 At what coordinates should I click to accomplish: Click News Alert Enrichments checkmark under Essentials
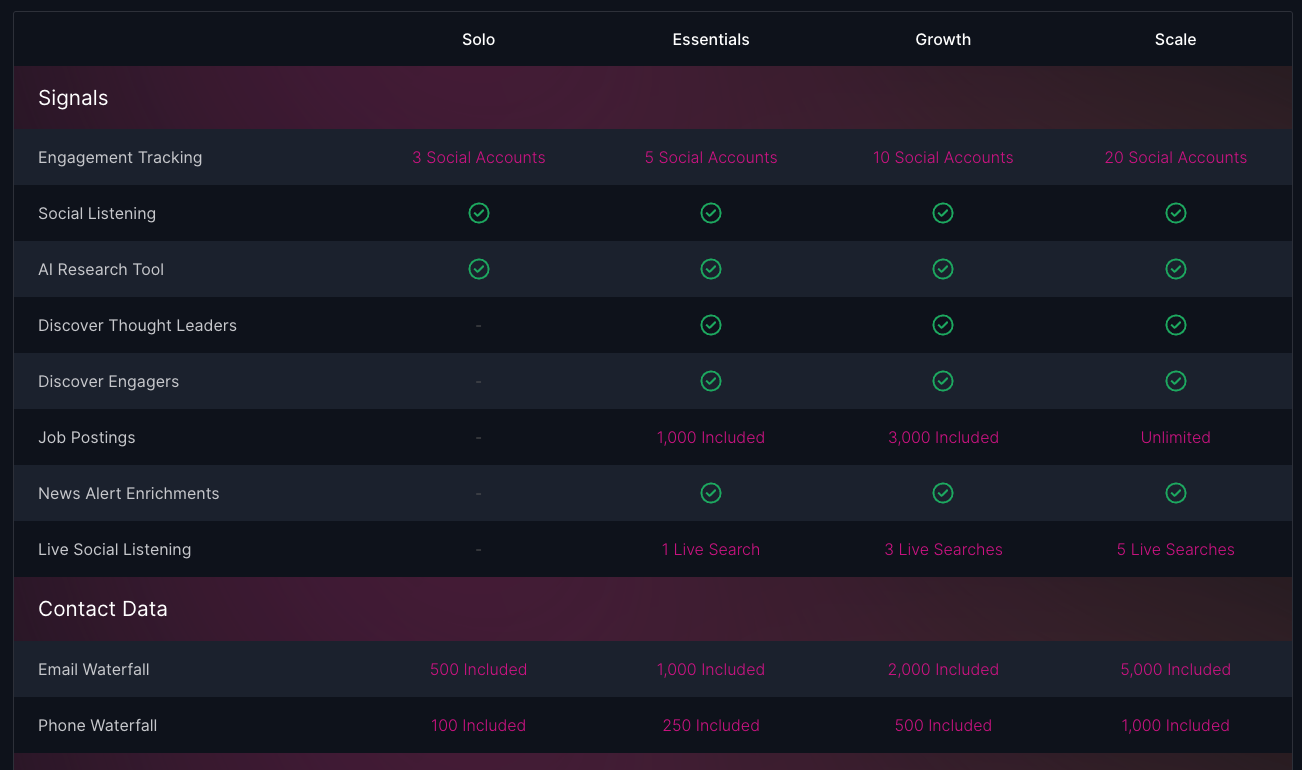coord(711,493)
